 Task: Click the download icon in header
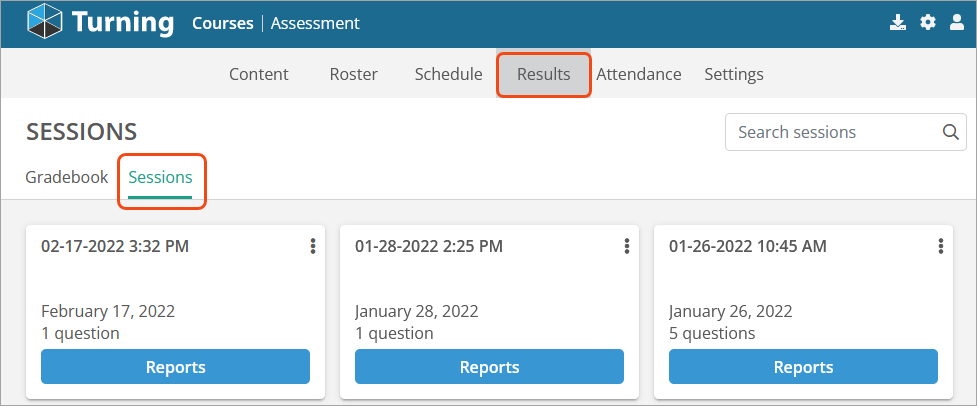tap(897, 24)
